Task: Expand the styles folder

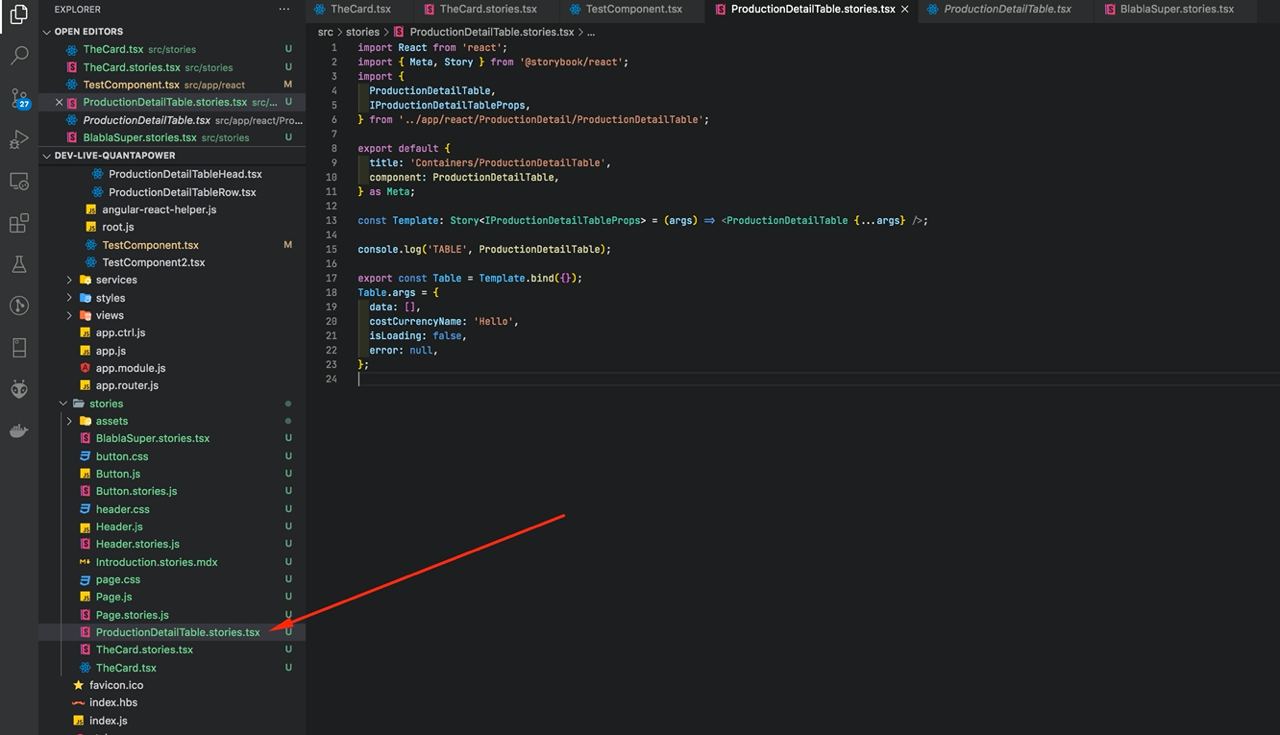Action: (x=69, y=298)
